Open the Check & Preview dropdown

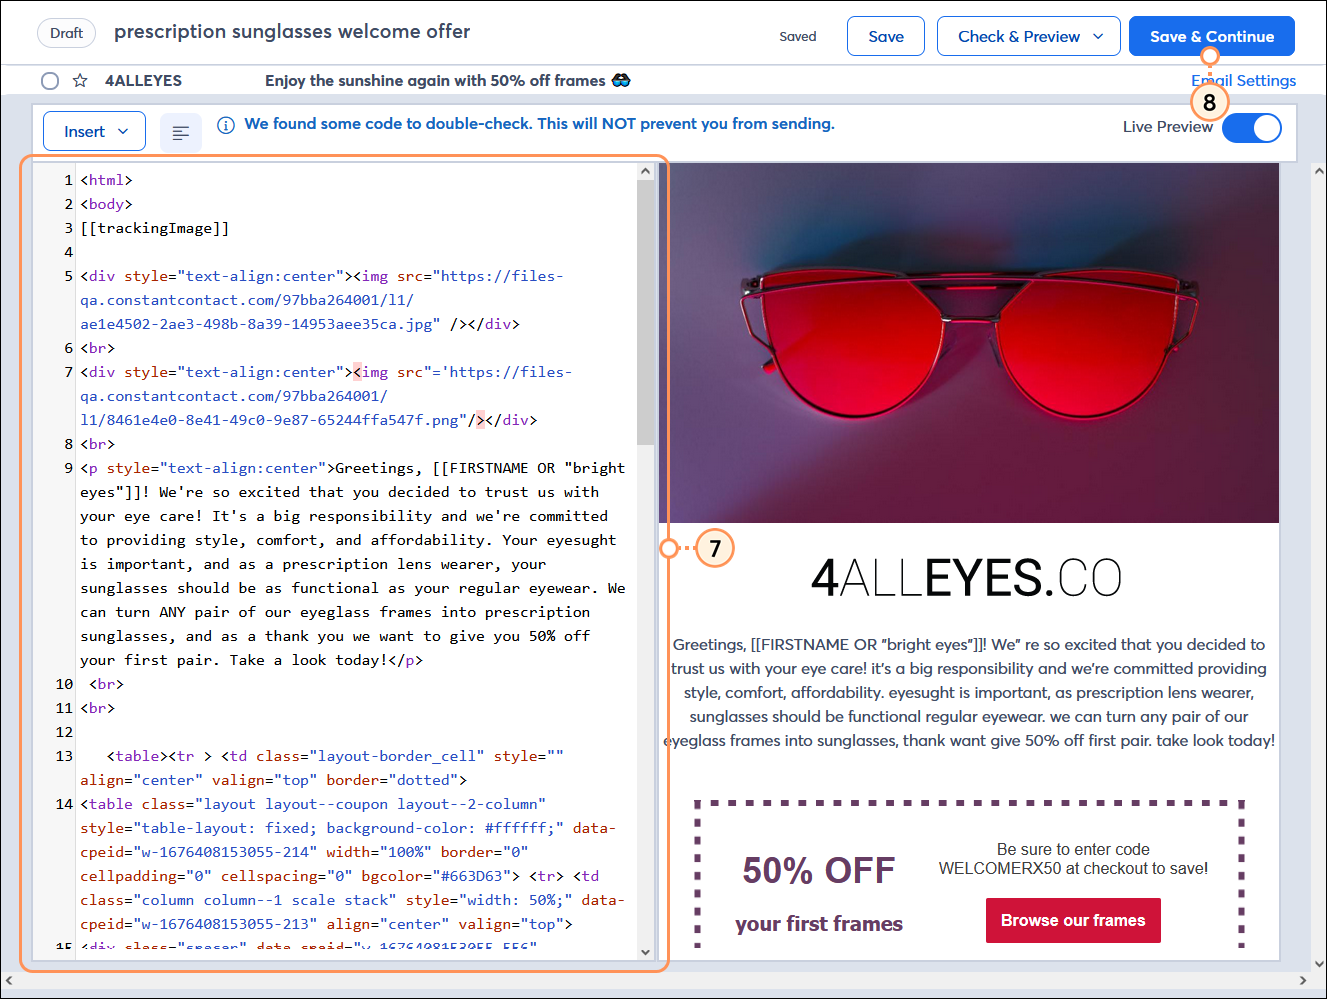(1031, 37)
